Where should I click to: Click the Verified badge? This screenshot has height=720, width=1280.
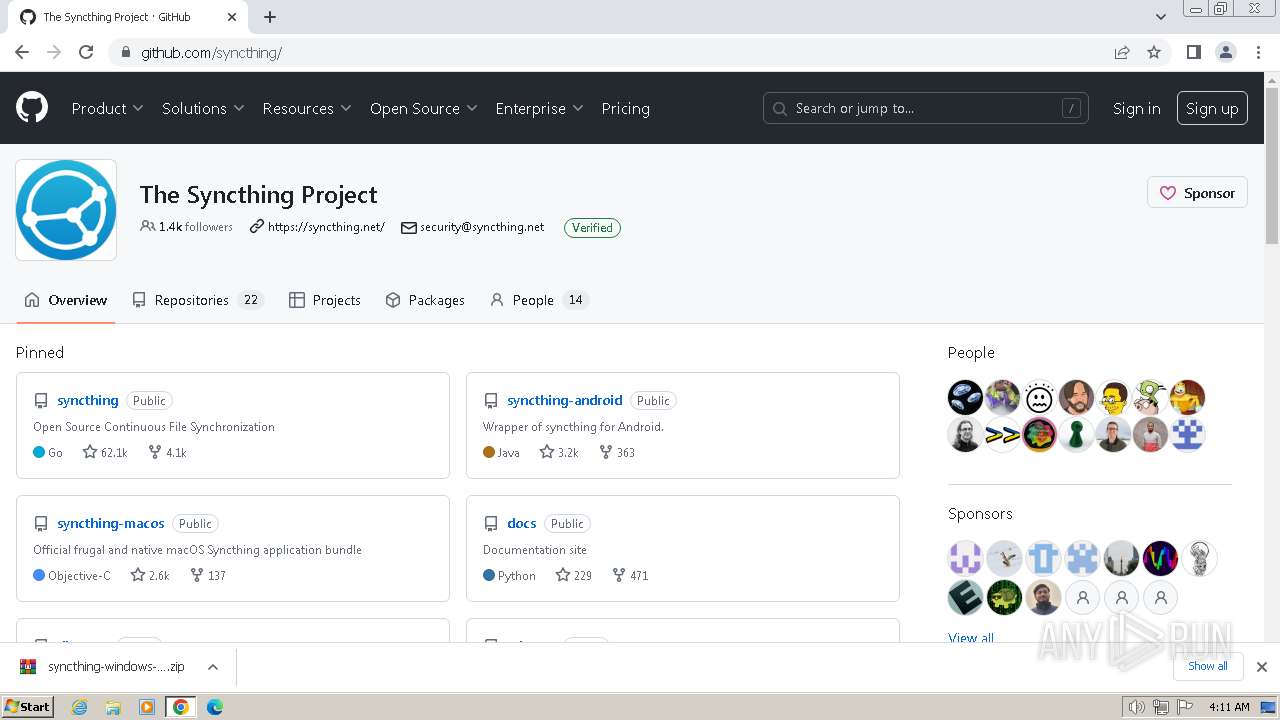click(x=592, y=228)
